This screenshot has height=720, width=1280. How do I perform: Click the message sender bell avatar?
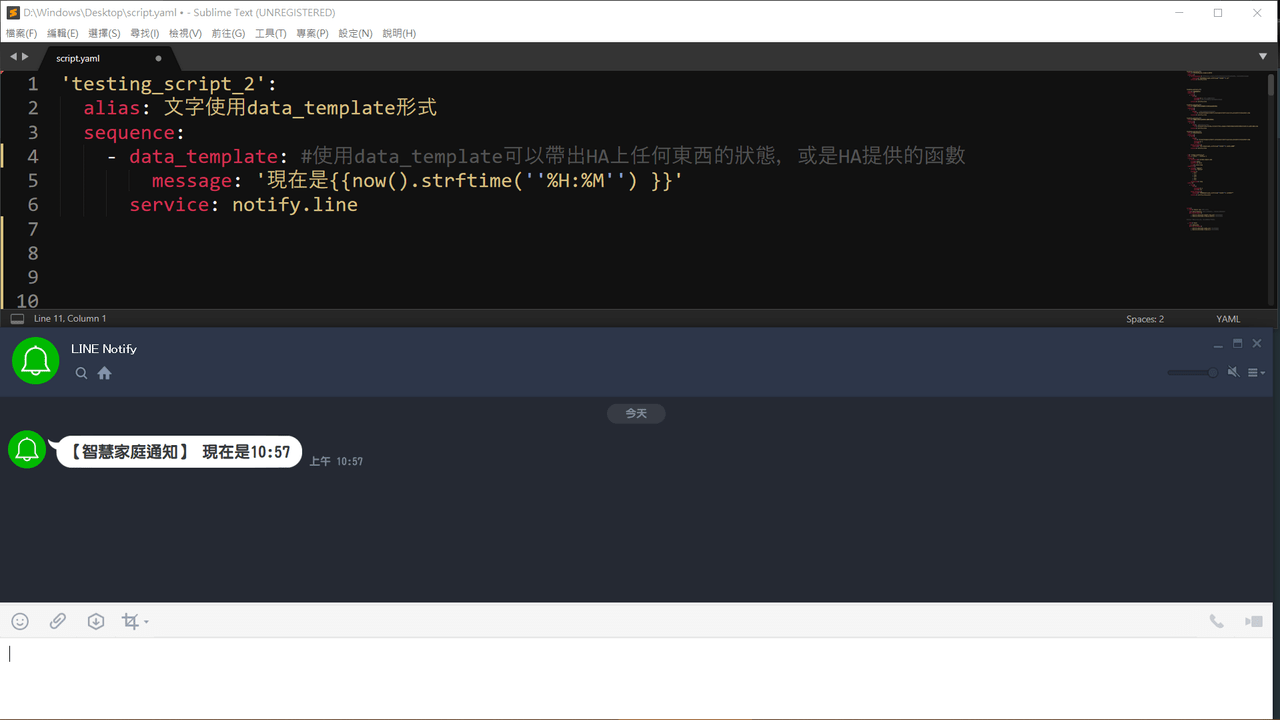27,450
